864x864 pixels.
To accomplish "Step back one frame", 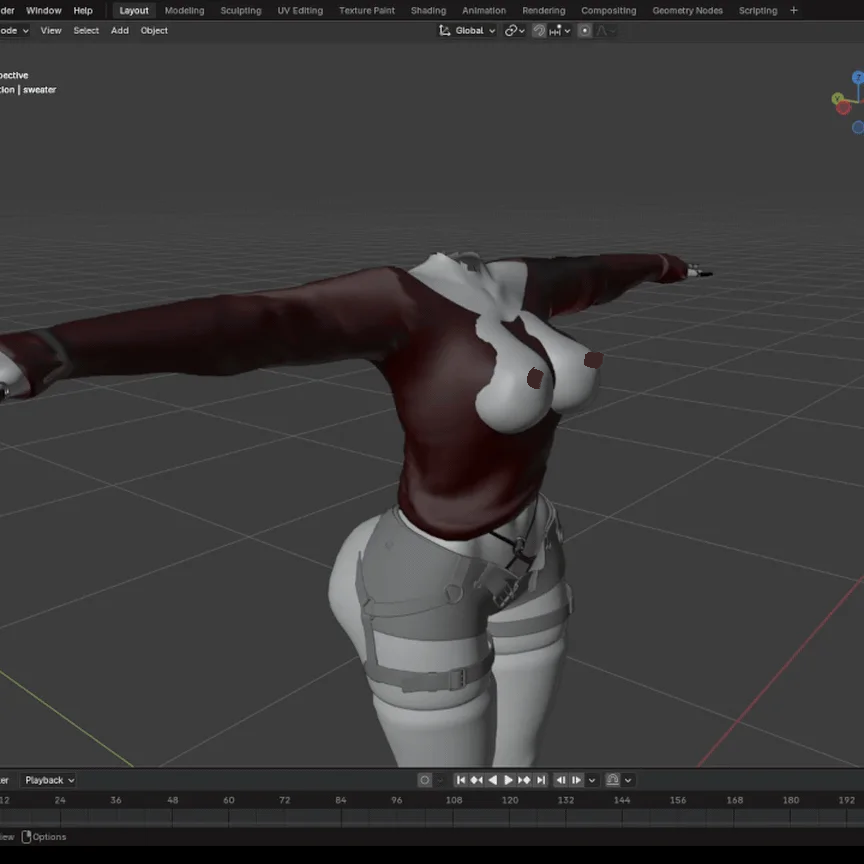I will click(x=560, y=780).
